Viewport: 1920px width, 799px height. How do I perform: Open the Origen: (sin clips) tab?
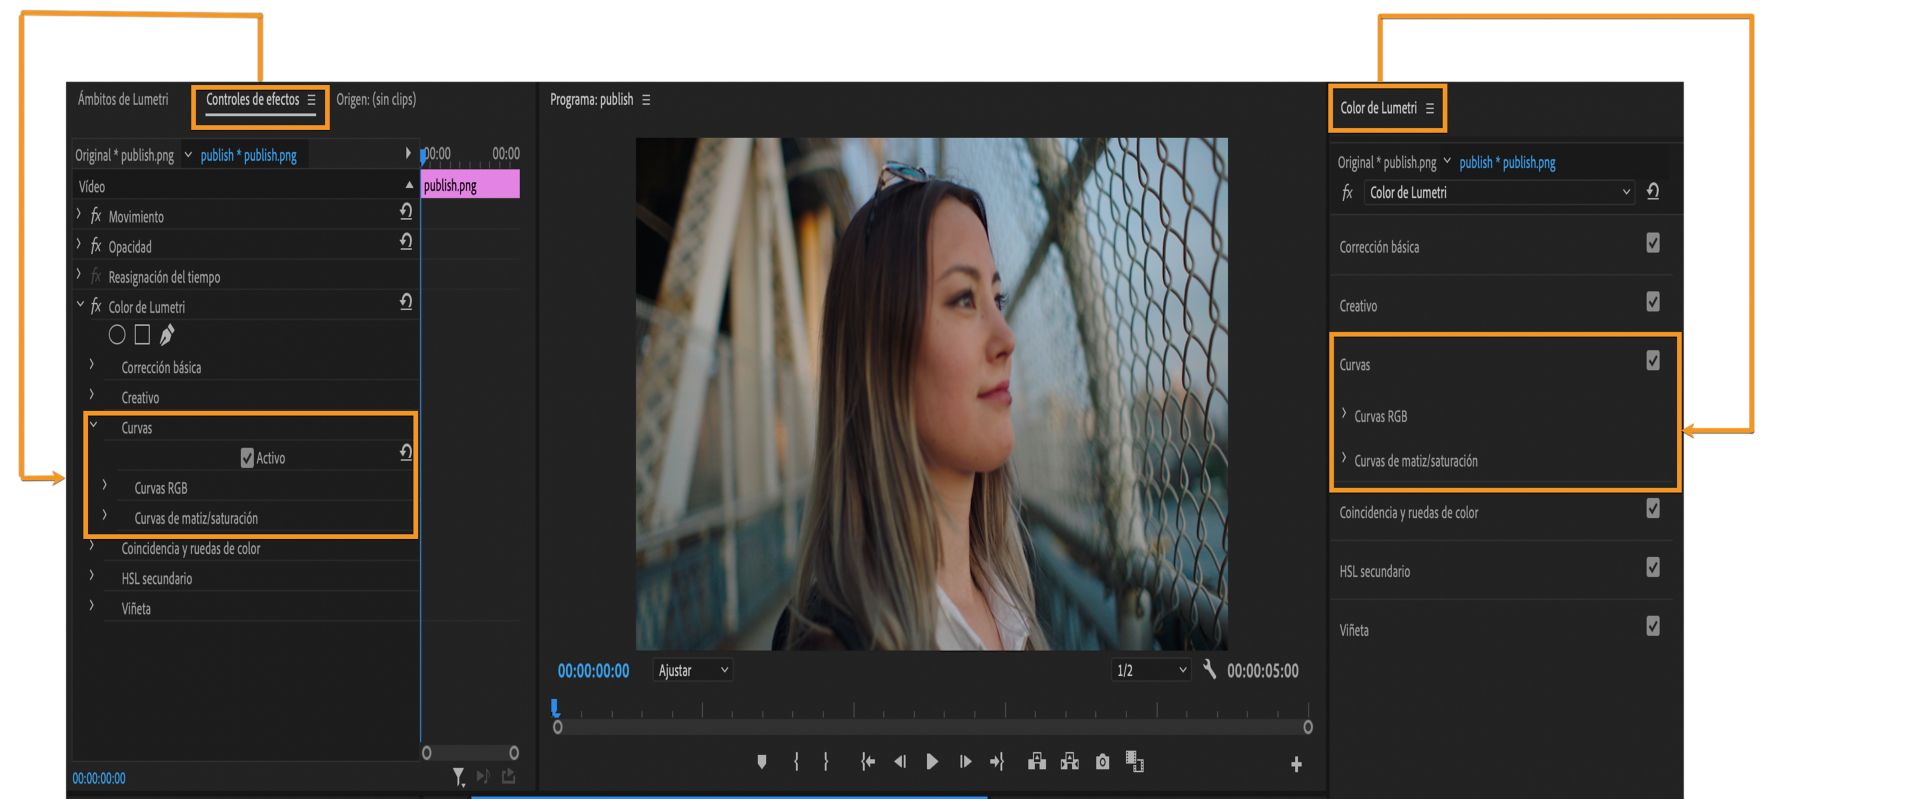point(376,100)
